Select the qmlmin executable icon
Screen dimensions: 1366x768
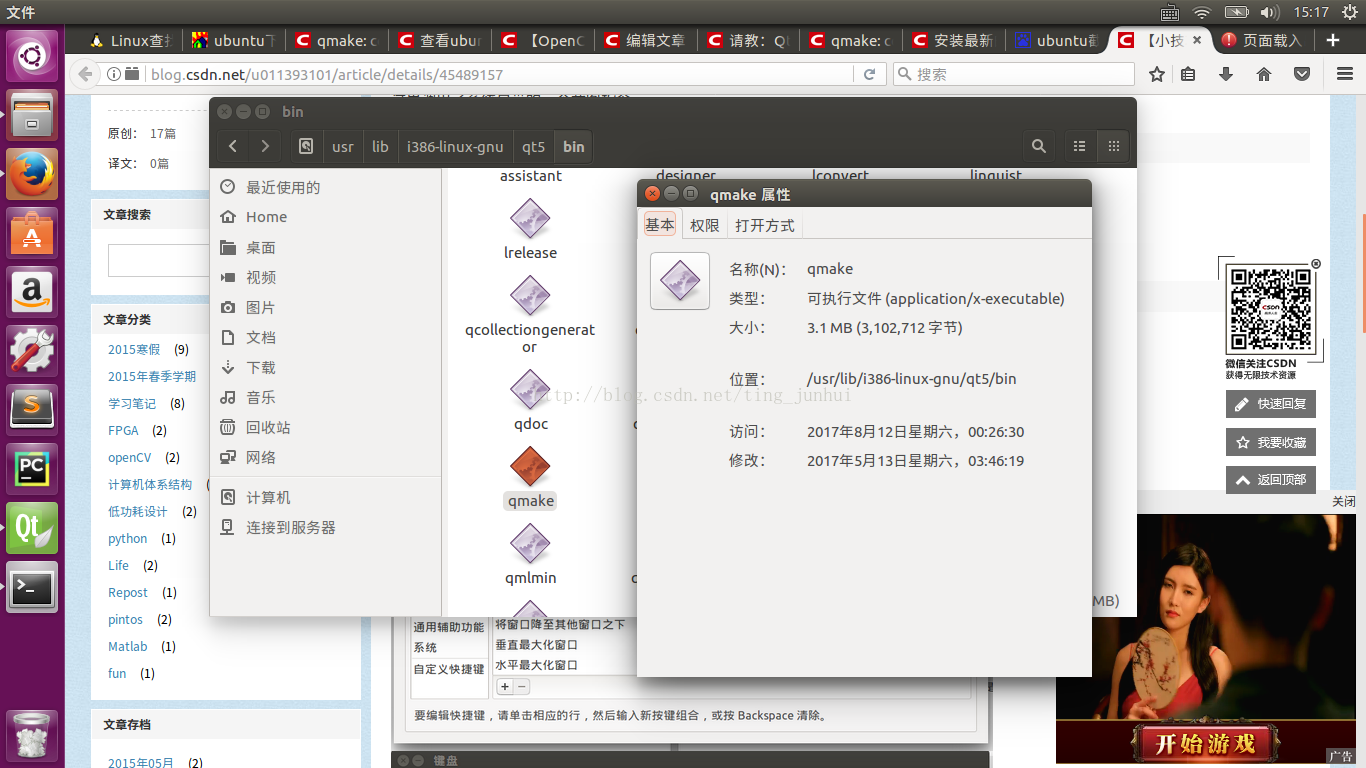(x=530, y=544)
